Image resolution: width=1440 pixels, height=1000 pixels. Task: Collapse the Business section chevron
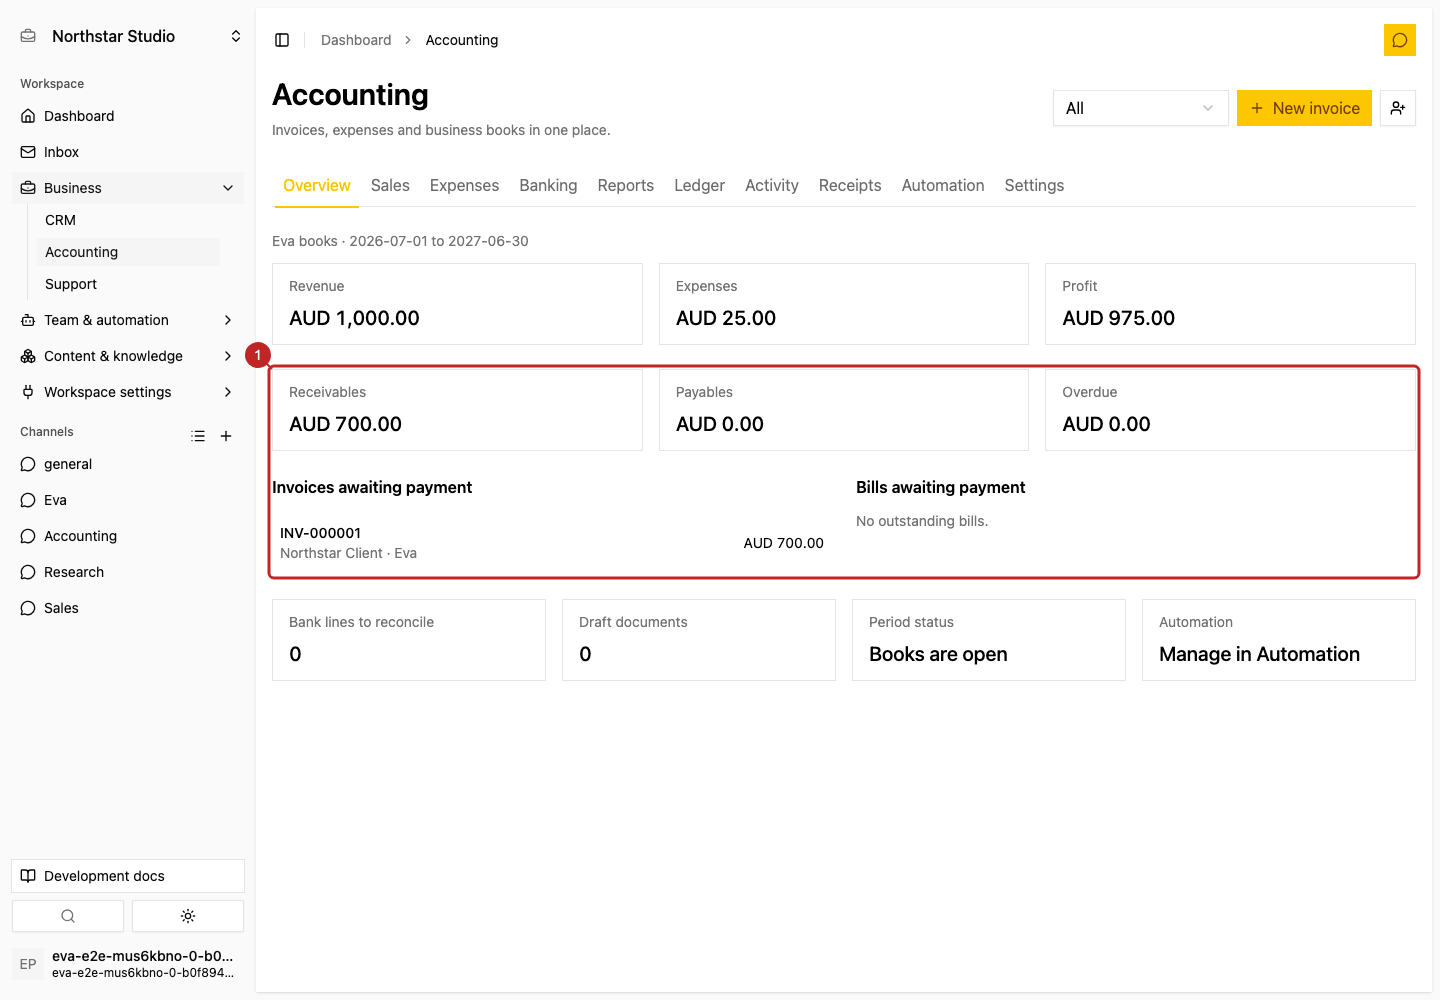pyautogui.click(x=228, y=188)
